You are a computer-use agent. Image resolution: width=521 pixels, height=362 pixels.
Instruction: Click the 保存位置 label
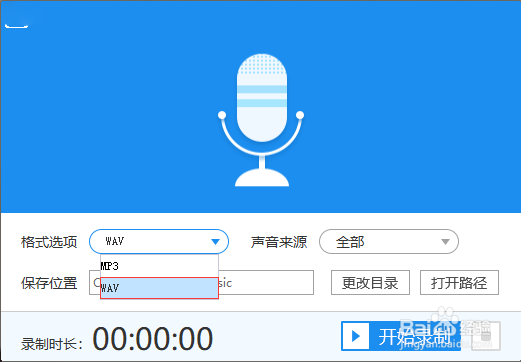[49, 283]
